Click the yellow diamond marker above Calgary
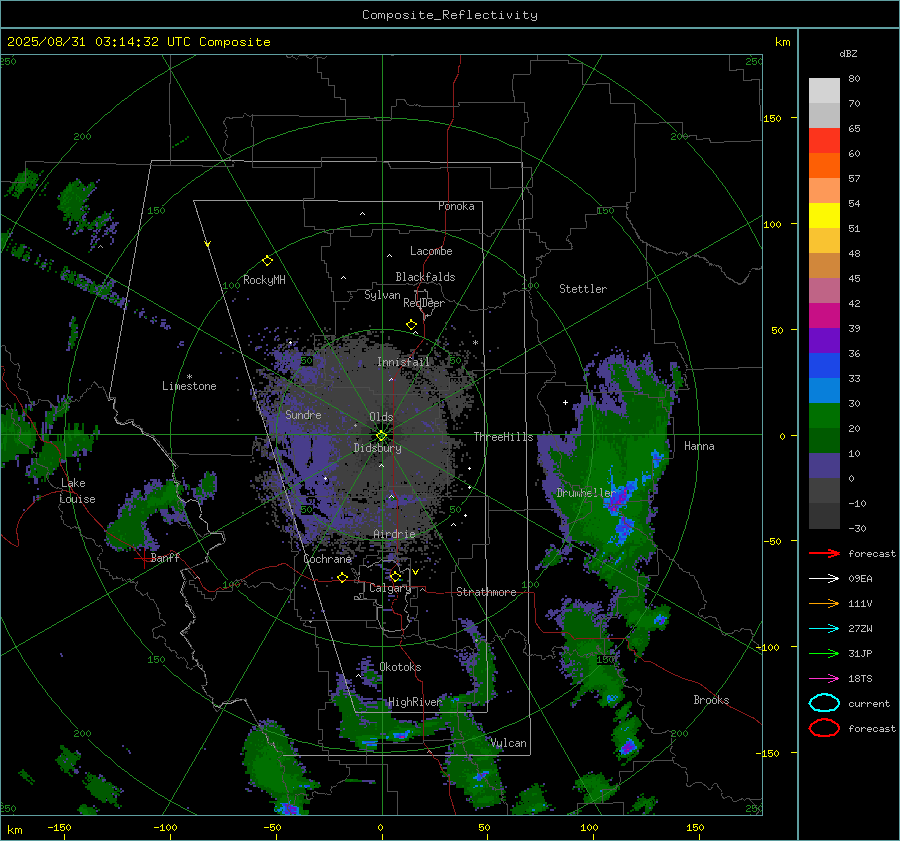The image size is (900, 841). [395, 576]
